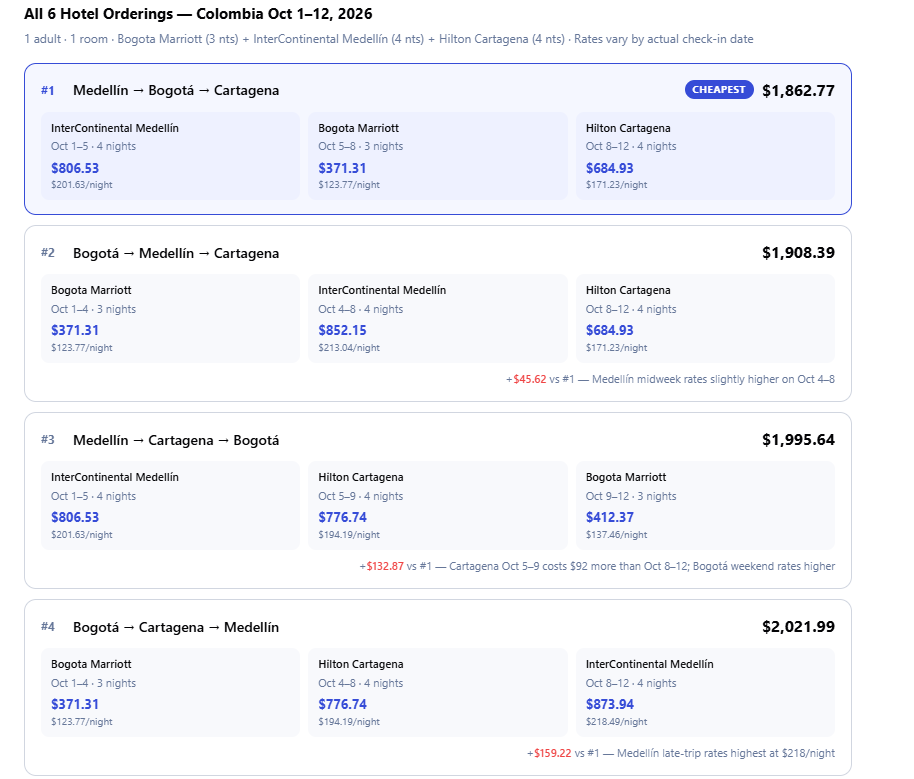
Task: Click the #2 rank label
Action: click(47, 252)
